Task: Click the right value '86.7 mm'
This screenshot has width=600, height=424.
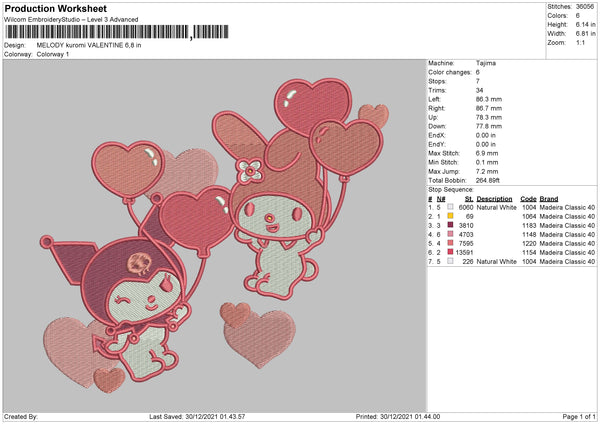Action: click(x=489, y=108)
